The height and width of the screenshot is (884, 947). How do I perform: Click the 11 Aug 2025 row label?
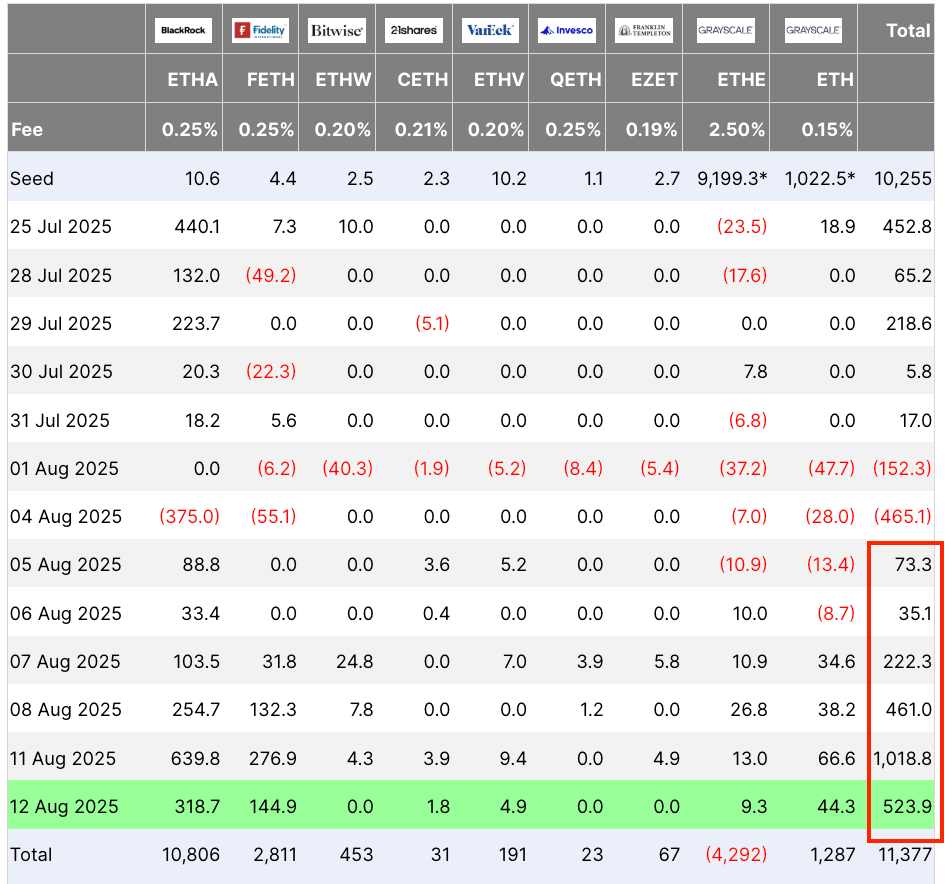tap(63, 758)
